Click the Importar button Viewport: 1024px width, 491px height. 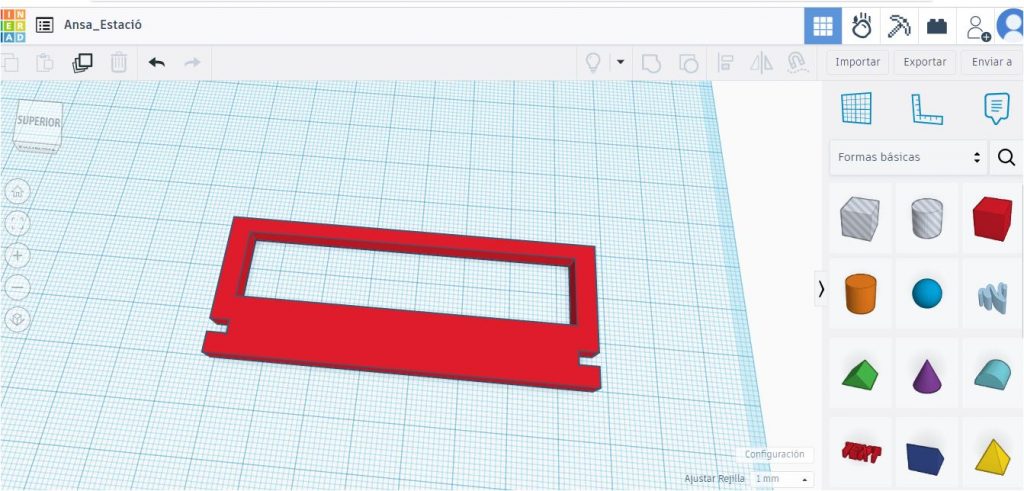click(857, 62)
